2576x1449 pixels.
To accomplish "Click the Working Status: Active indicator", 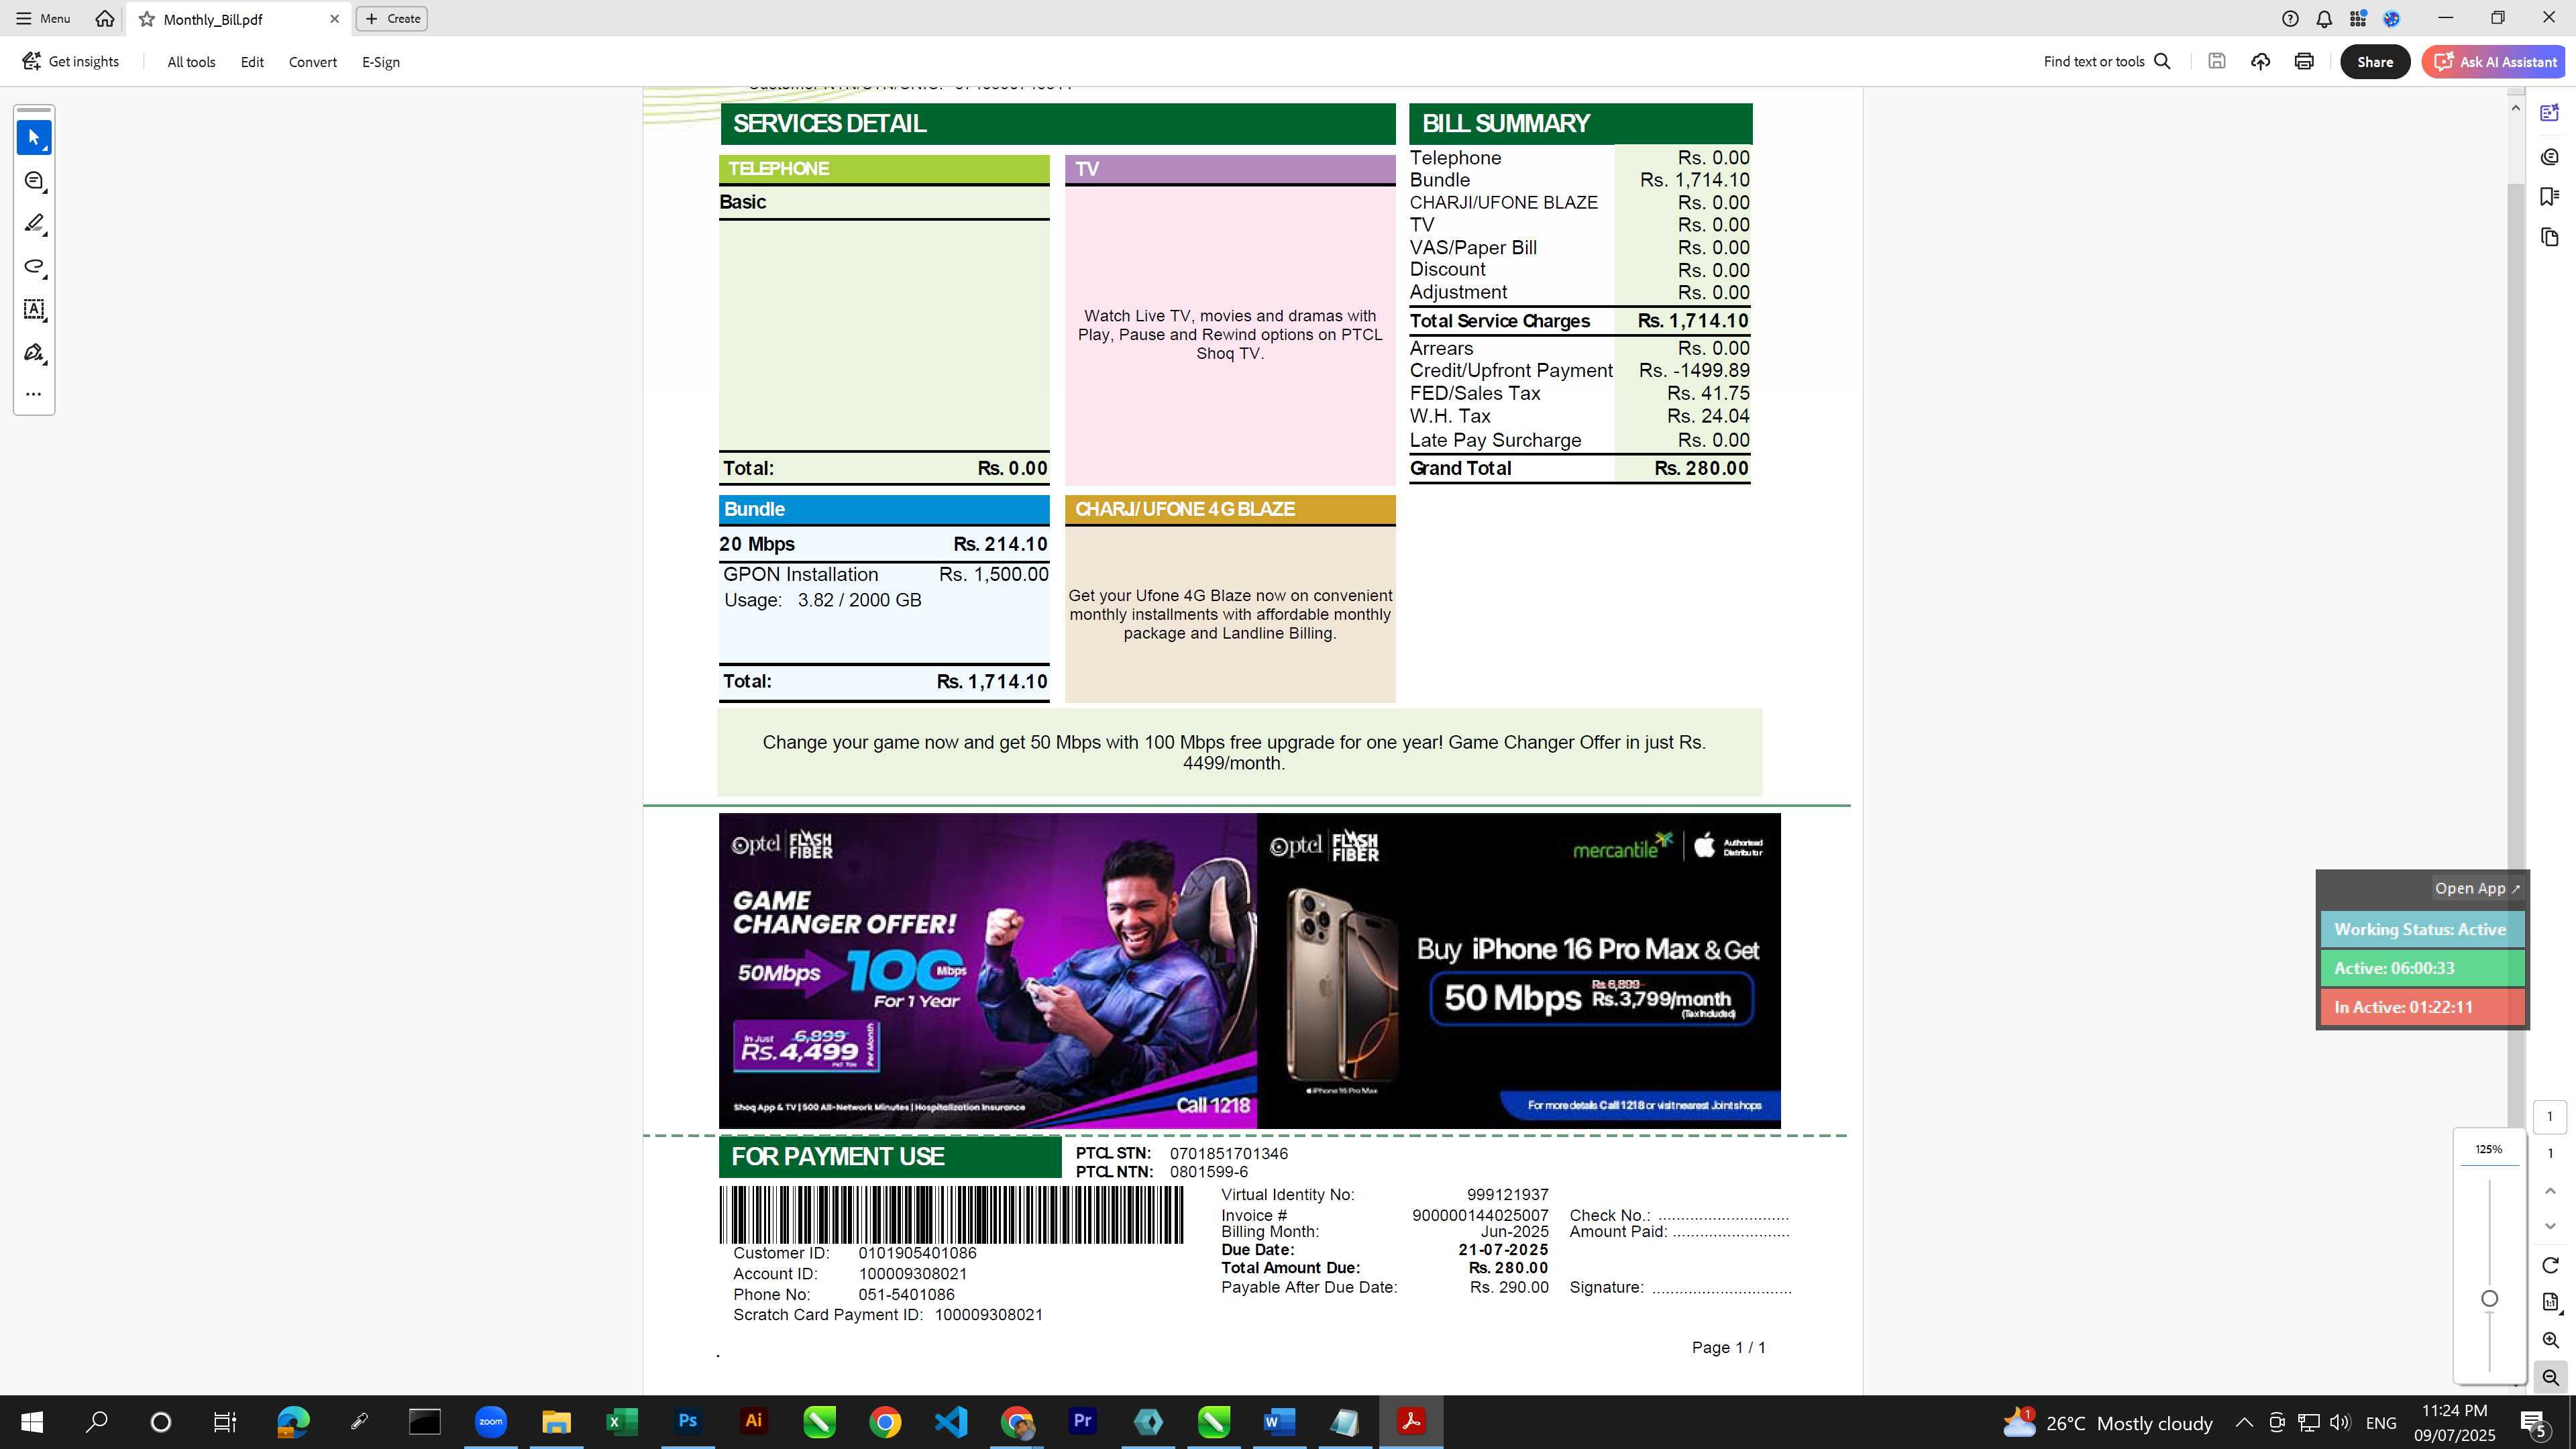I will coord(2421,930).
